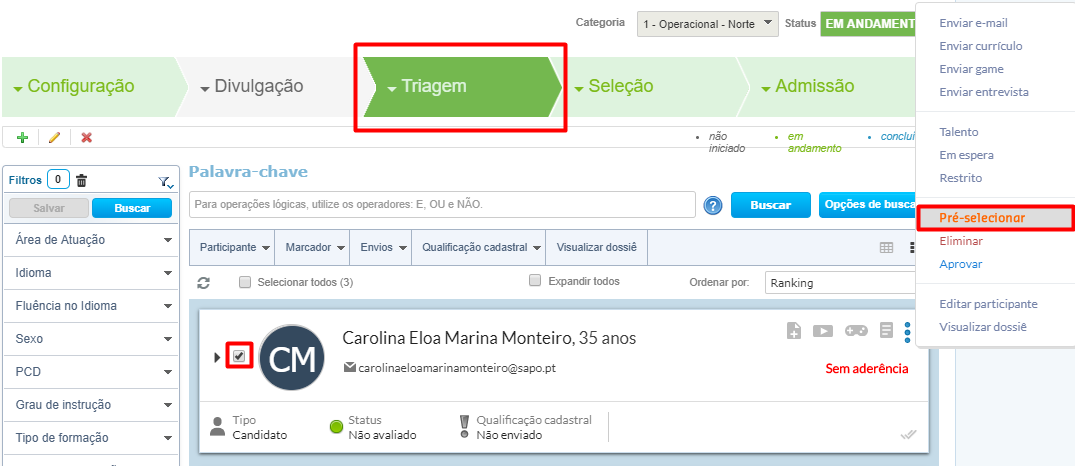Click the Palavra-chave search input field
Viewport: 1075px width, 466px height.
[x=442, y=204]
